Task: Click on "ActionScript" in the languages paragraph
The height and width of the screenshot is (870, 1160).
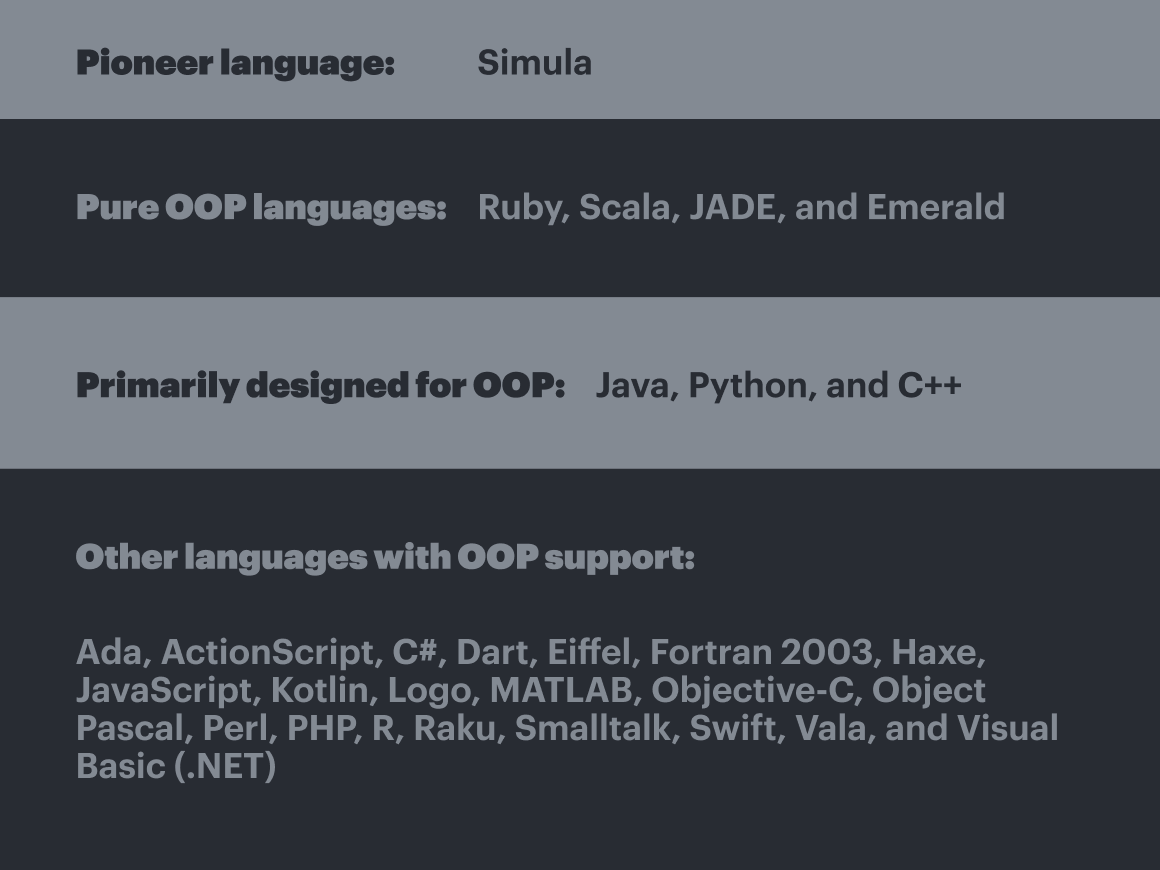Action: (265, 652)
